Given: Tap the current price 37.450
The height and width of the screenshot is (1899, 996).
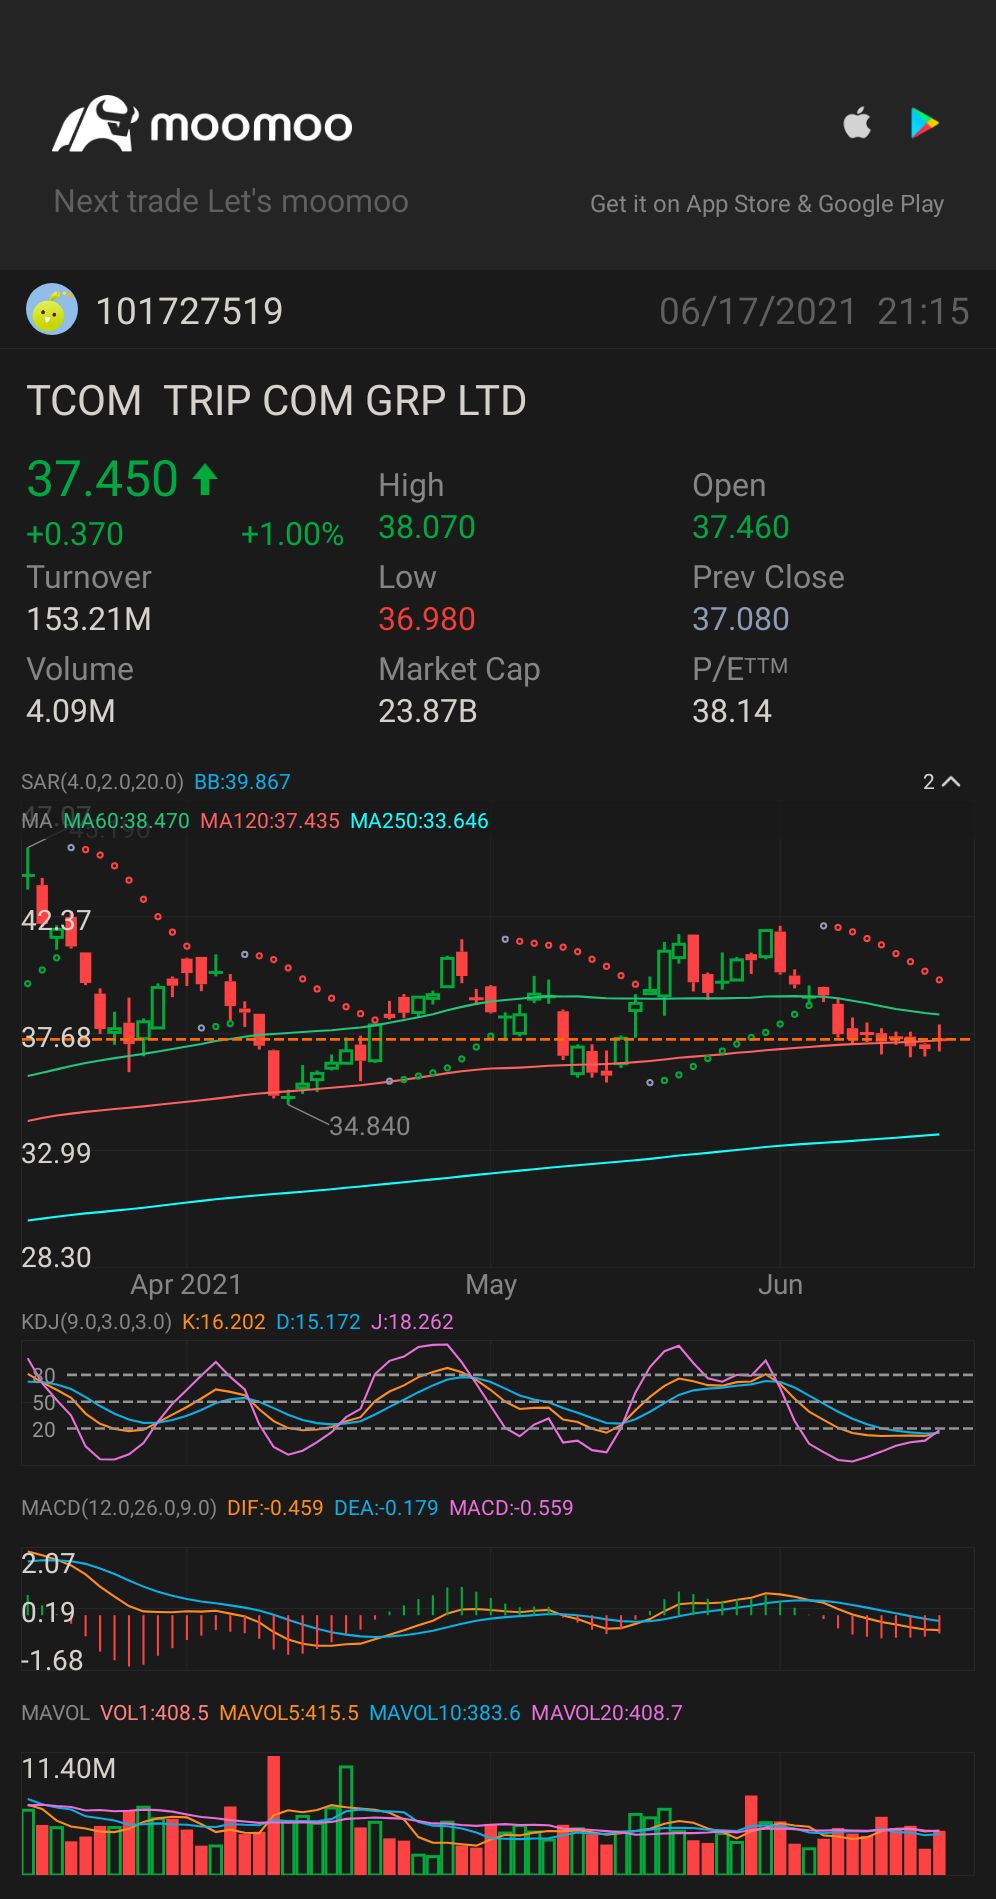Looking at the screenshot, I should point(103,479).
